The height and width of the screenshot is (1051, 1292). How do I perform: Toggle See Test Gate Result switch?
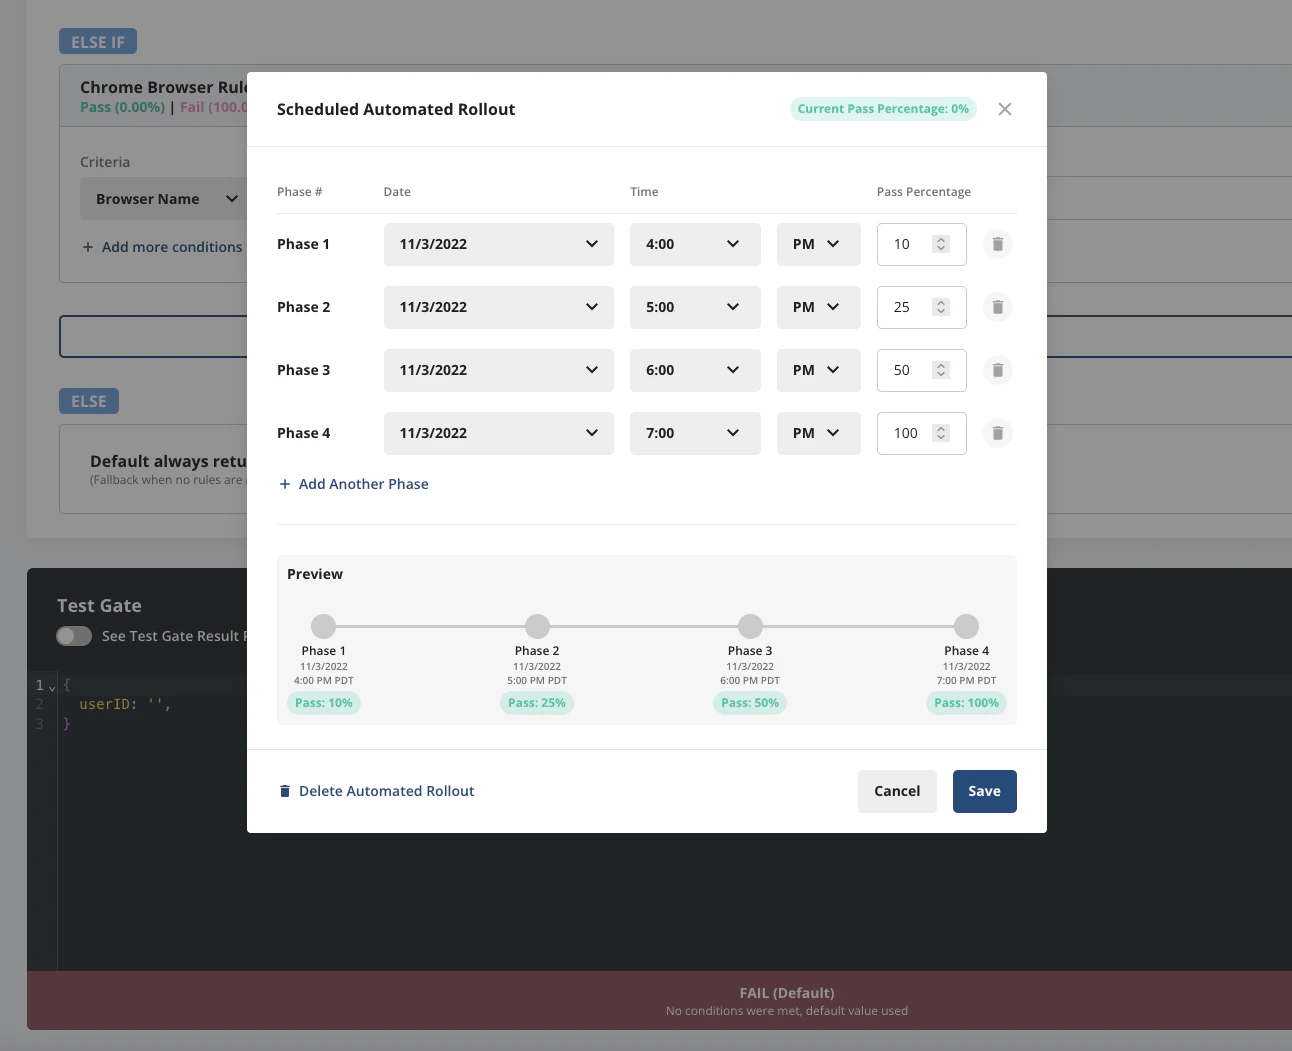tap(74, 636)
